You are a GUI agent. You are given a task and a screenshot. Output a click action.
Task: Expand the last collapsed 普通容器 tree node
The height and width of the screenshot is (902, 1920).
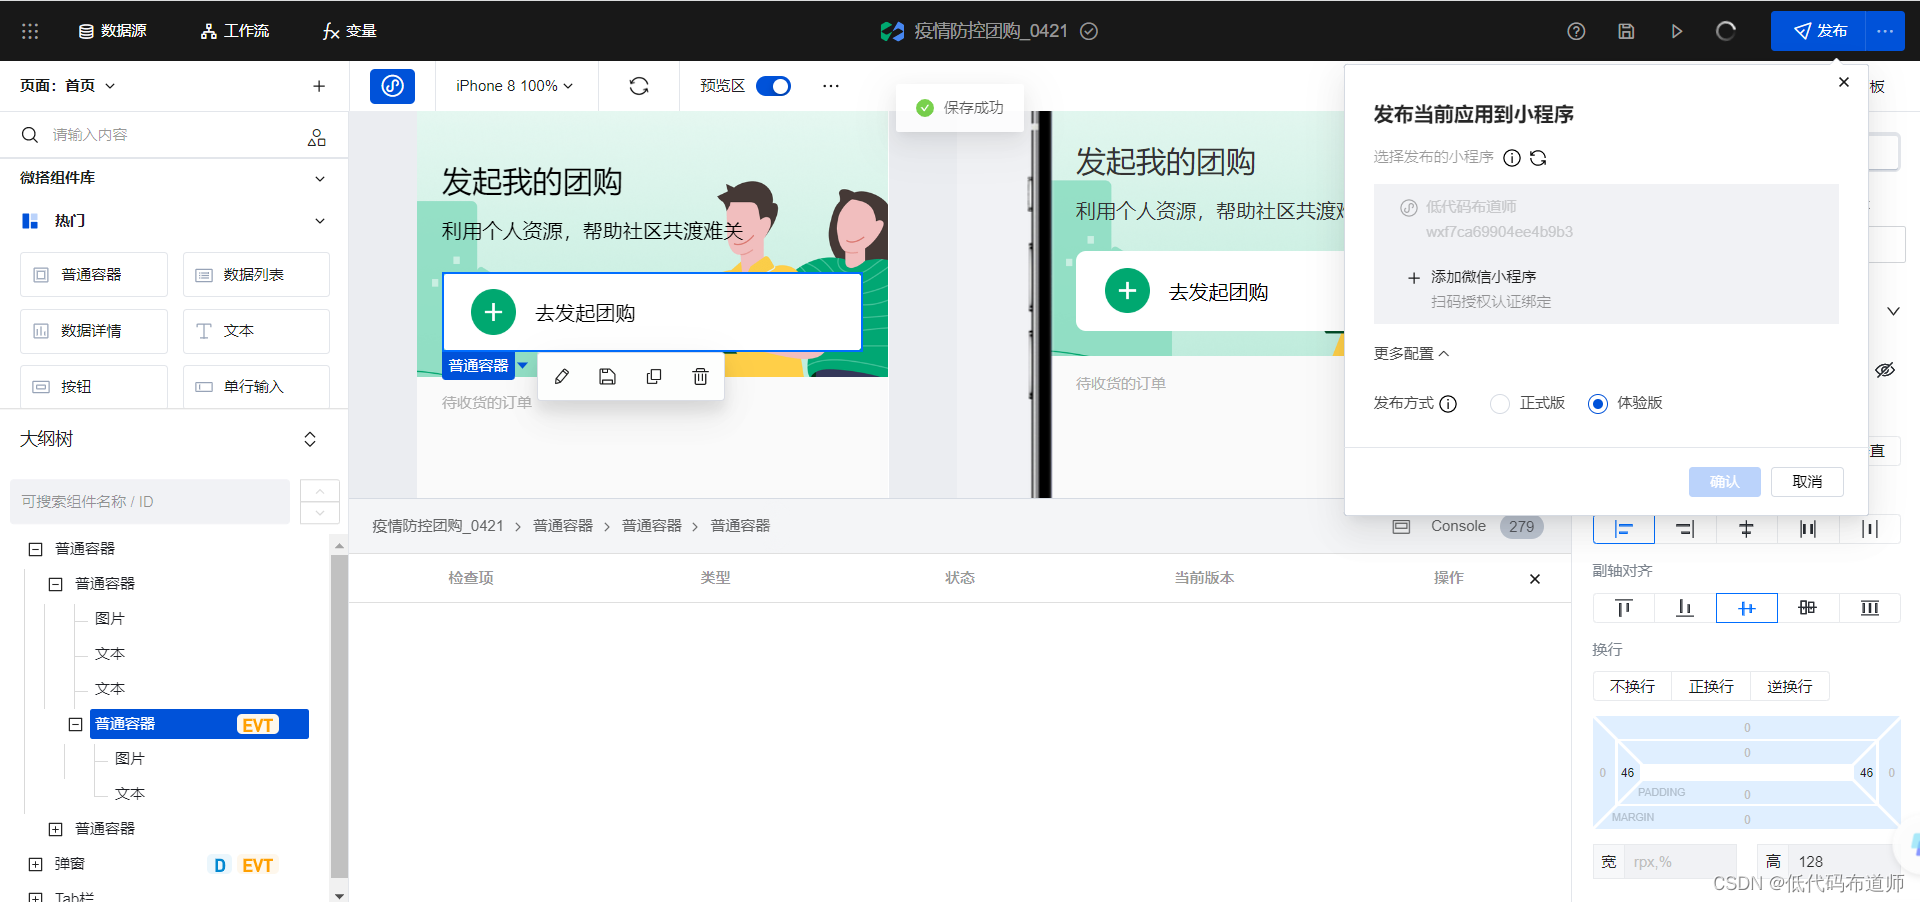(56, 829)
